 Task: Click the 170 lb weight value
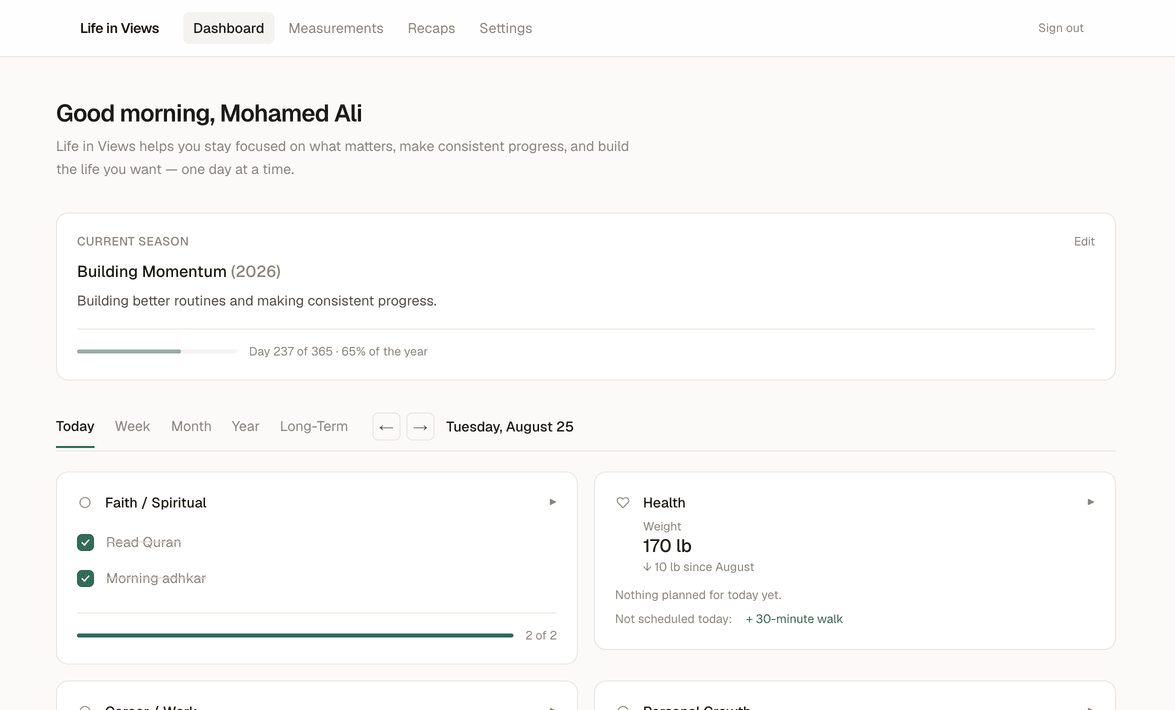click(667, 546)
